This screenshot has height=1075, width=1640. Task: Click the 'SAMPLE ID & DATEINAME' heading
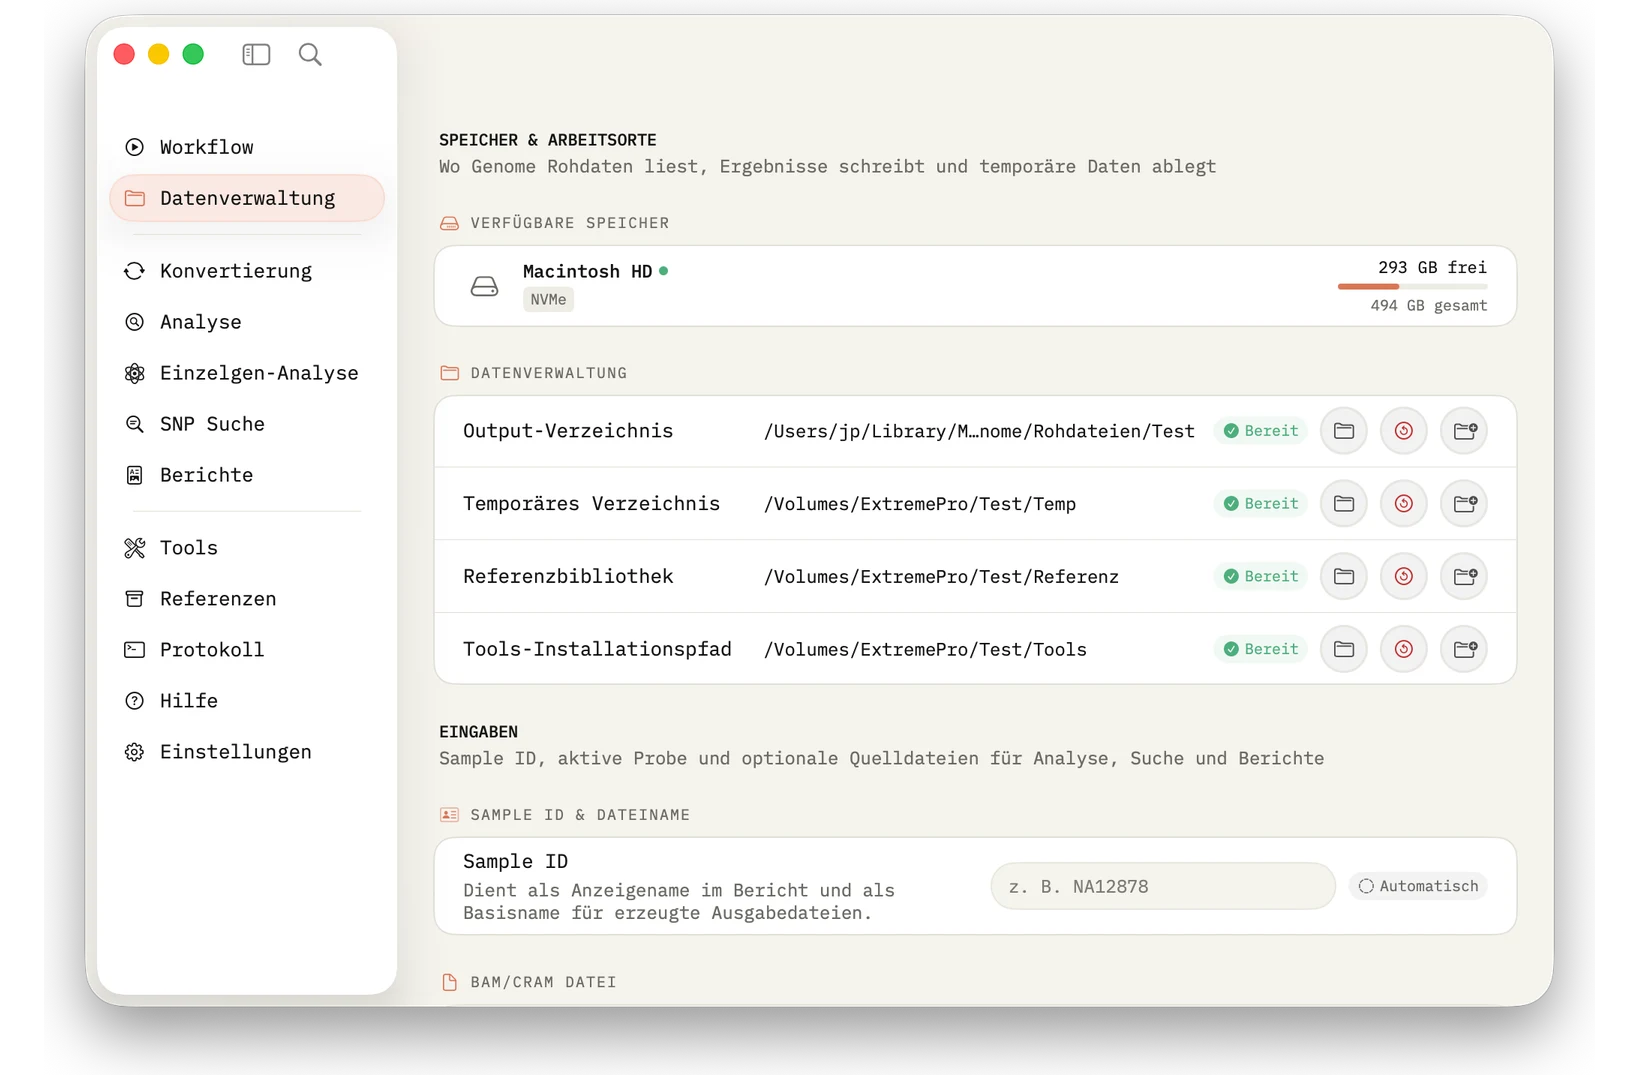[580, 815]
